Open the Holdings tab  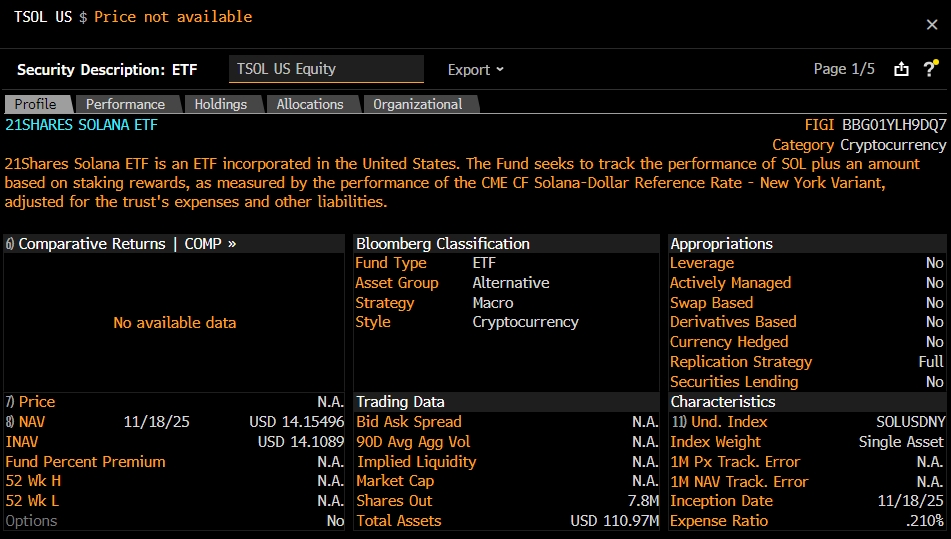[220, 104]
